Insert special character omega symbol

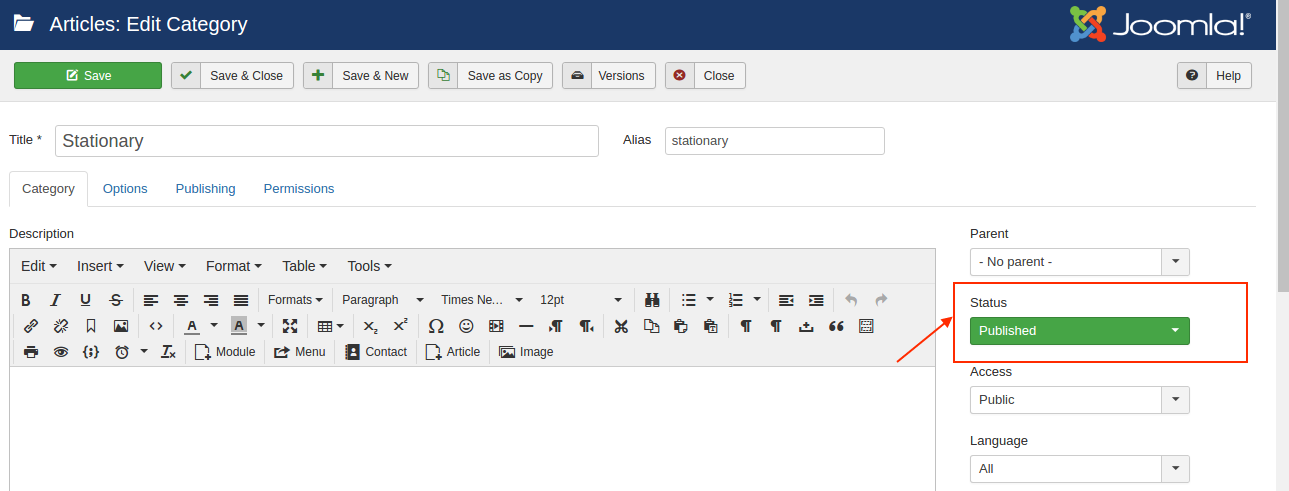click(436, 326)
